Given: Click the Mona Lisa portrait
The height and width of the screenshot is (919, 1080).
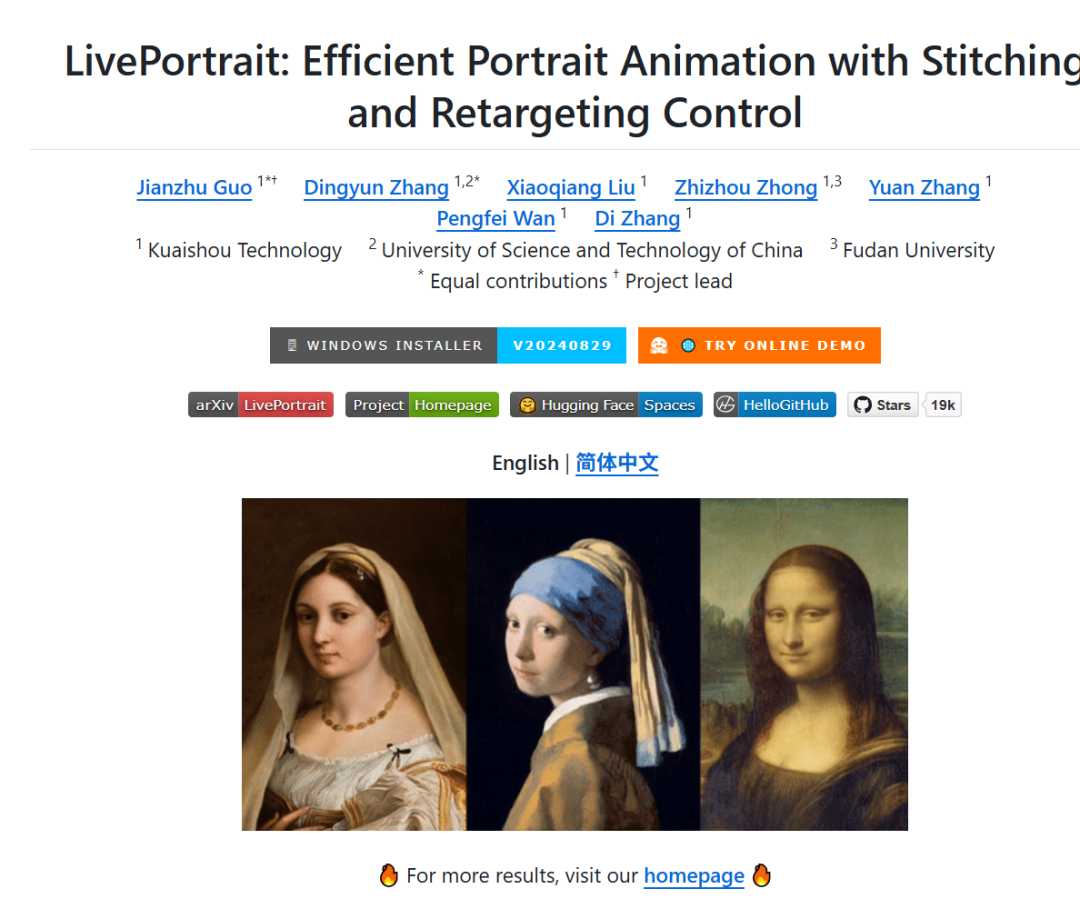Looking at the screenshot, I should click(x=804, y=664).
